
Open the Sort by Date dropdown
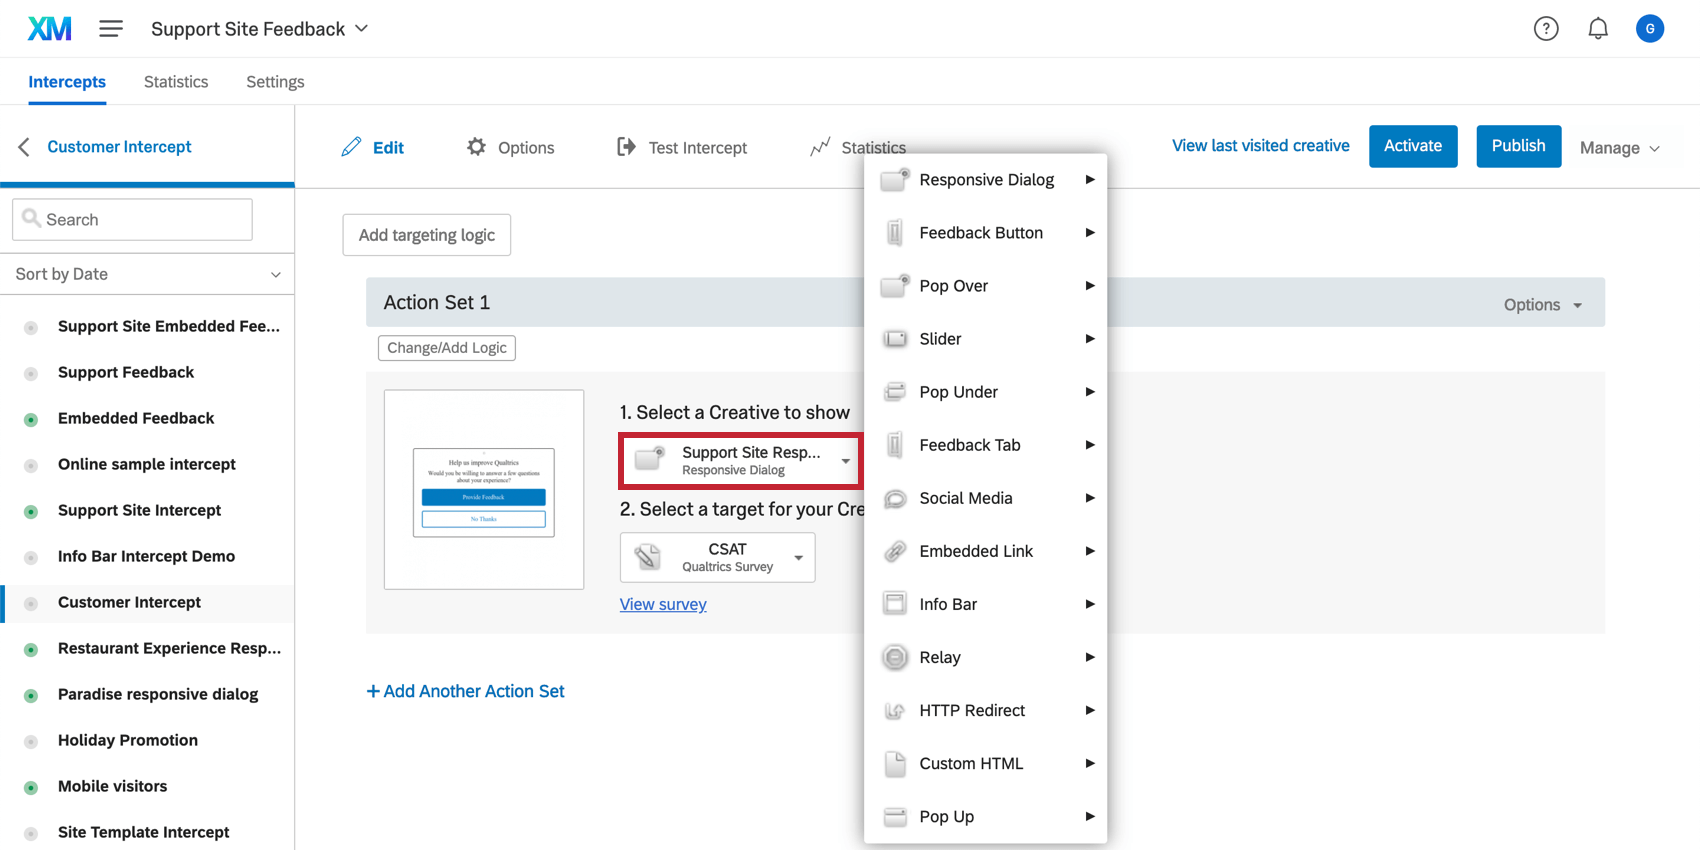pyautogui.click(x=147, y=274)
